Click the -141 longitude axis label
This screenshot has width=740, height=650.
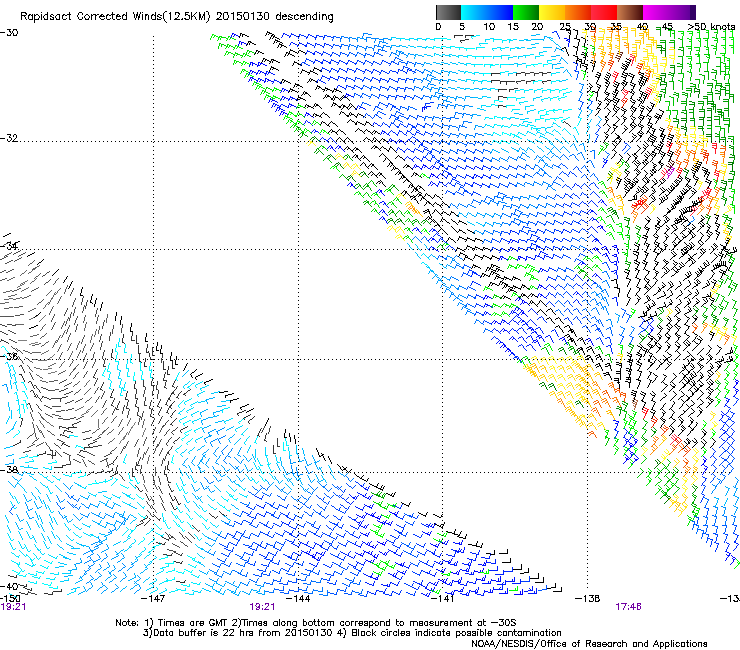[442, 599]
